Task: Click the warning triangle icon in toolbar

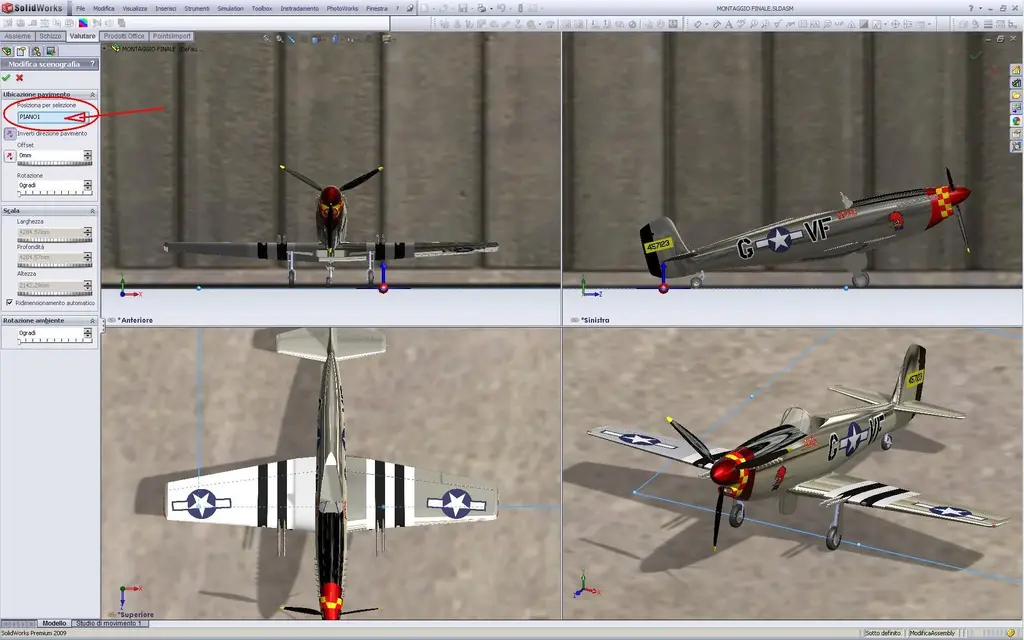Action: 852,24
